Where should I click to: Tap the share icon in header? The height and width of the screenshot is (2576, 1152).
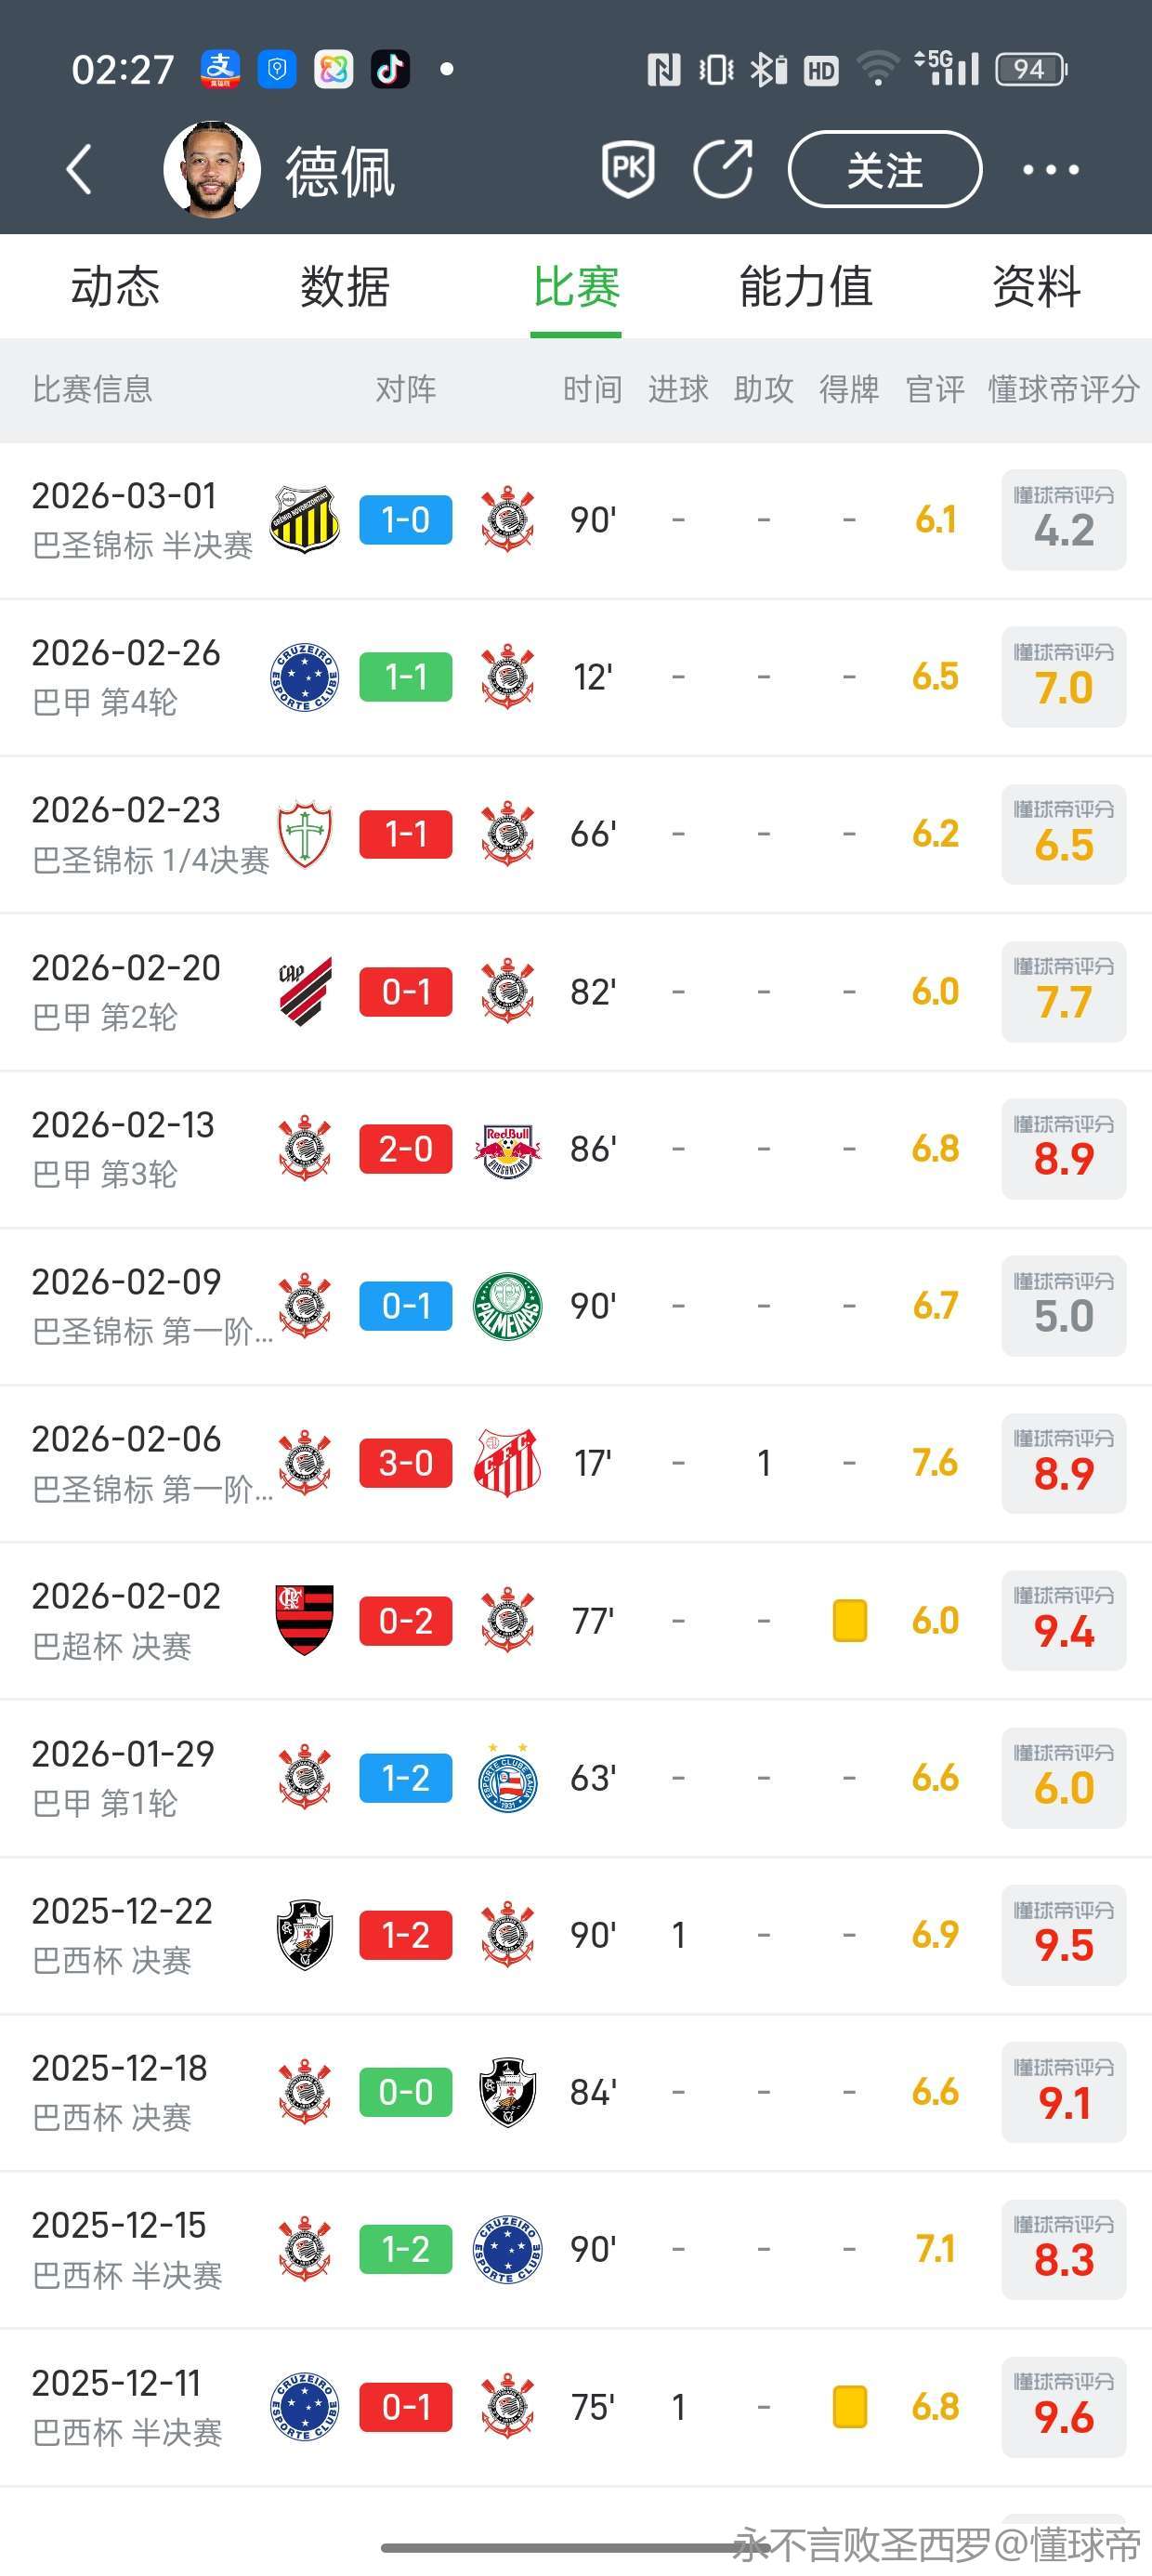coord(723,169)
